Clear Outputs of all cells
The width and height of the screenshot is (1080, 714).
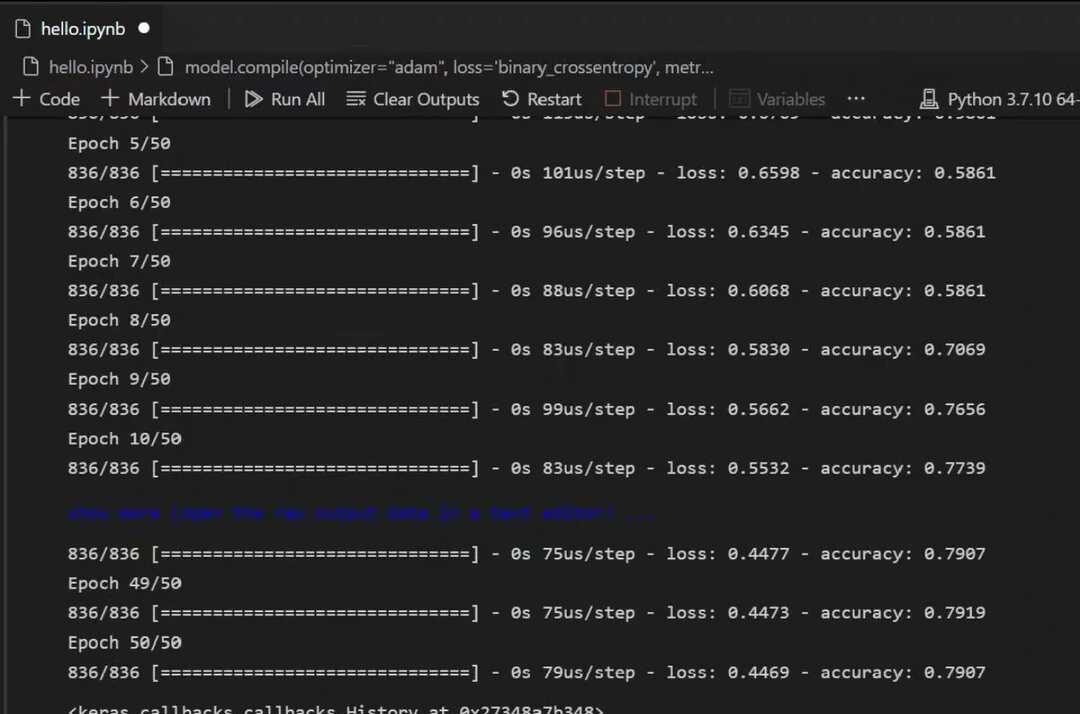tap(413, 99)
